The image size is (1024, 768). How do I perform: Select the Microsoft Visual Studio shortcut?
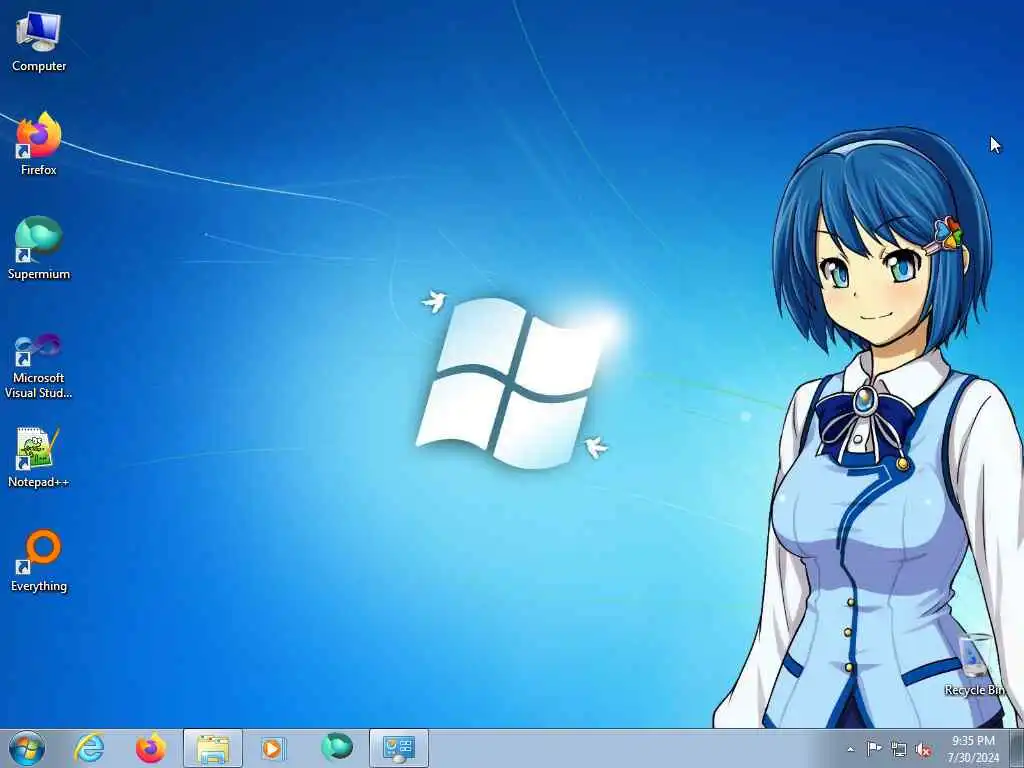39,367
